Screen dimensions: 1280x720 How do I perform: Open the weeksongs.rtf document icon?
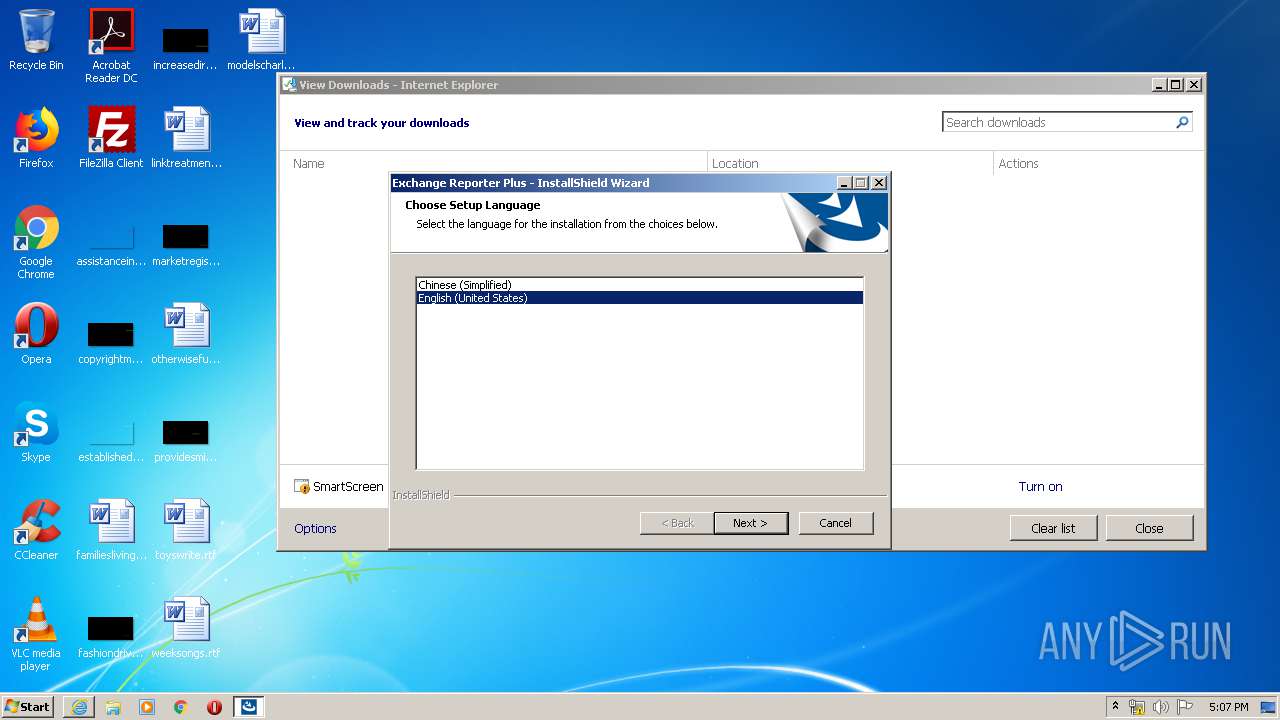[x=186, y=628]
